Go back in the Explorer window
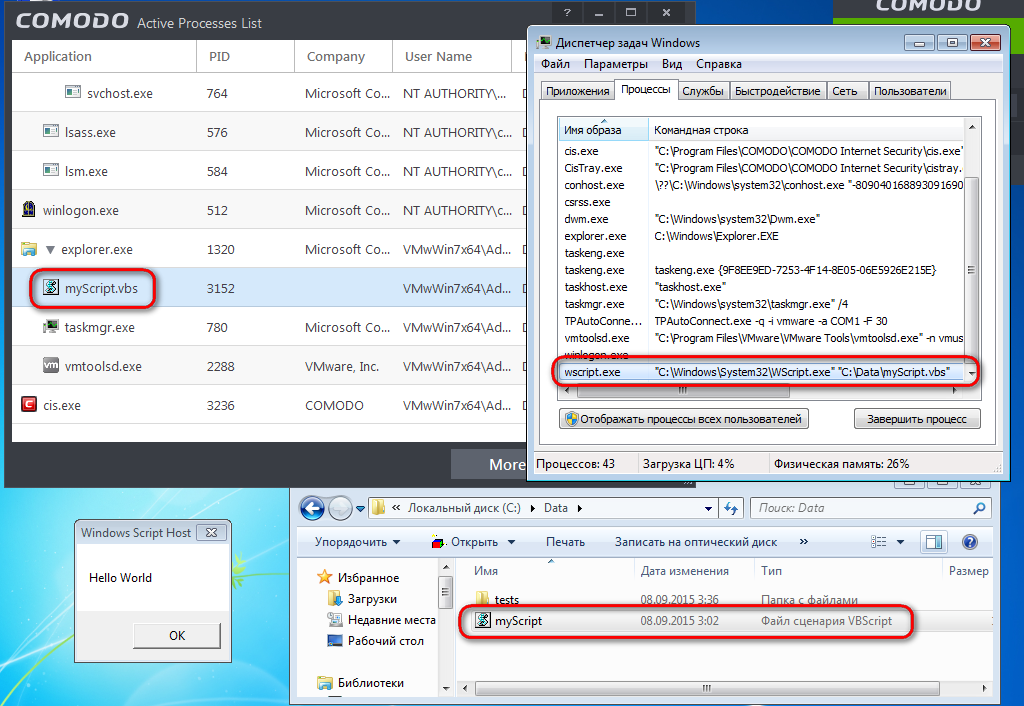The height and width of the screenshot is (706, 1024). pyautogui.click(x=312, y=508)
